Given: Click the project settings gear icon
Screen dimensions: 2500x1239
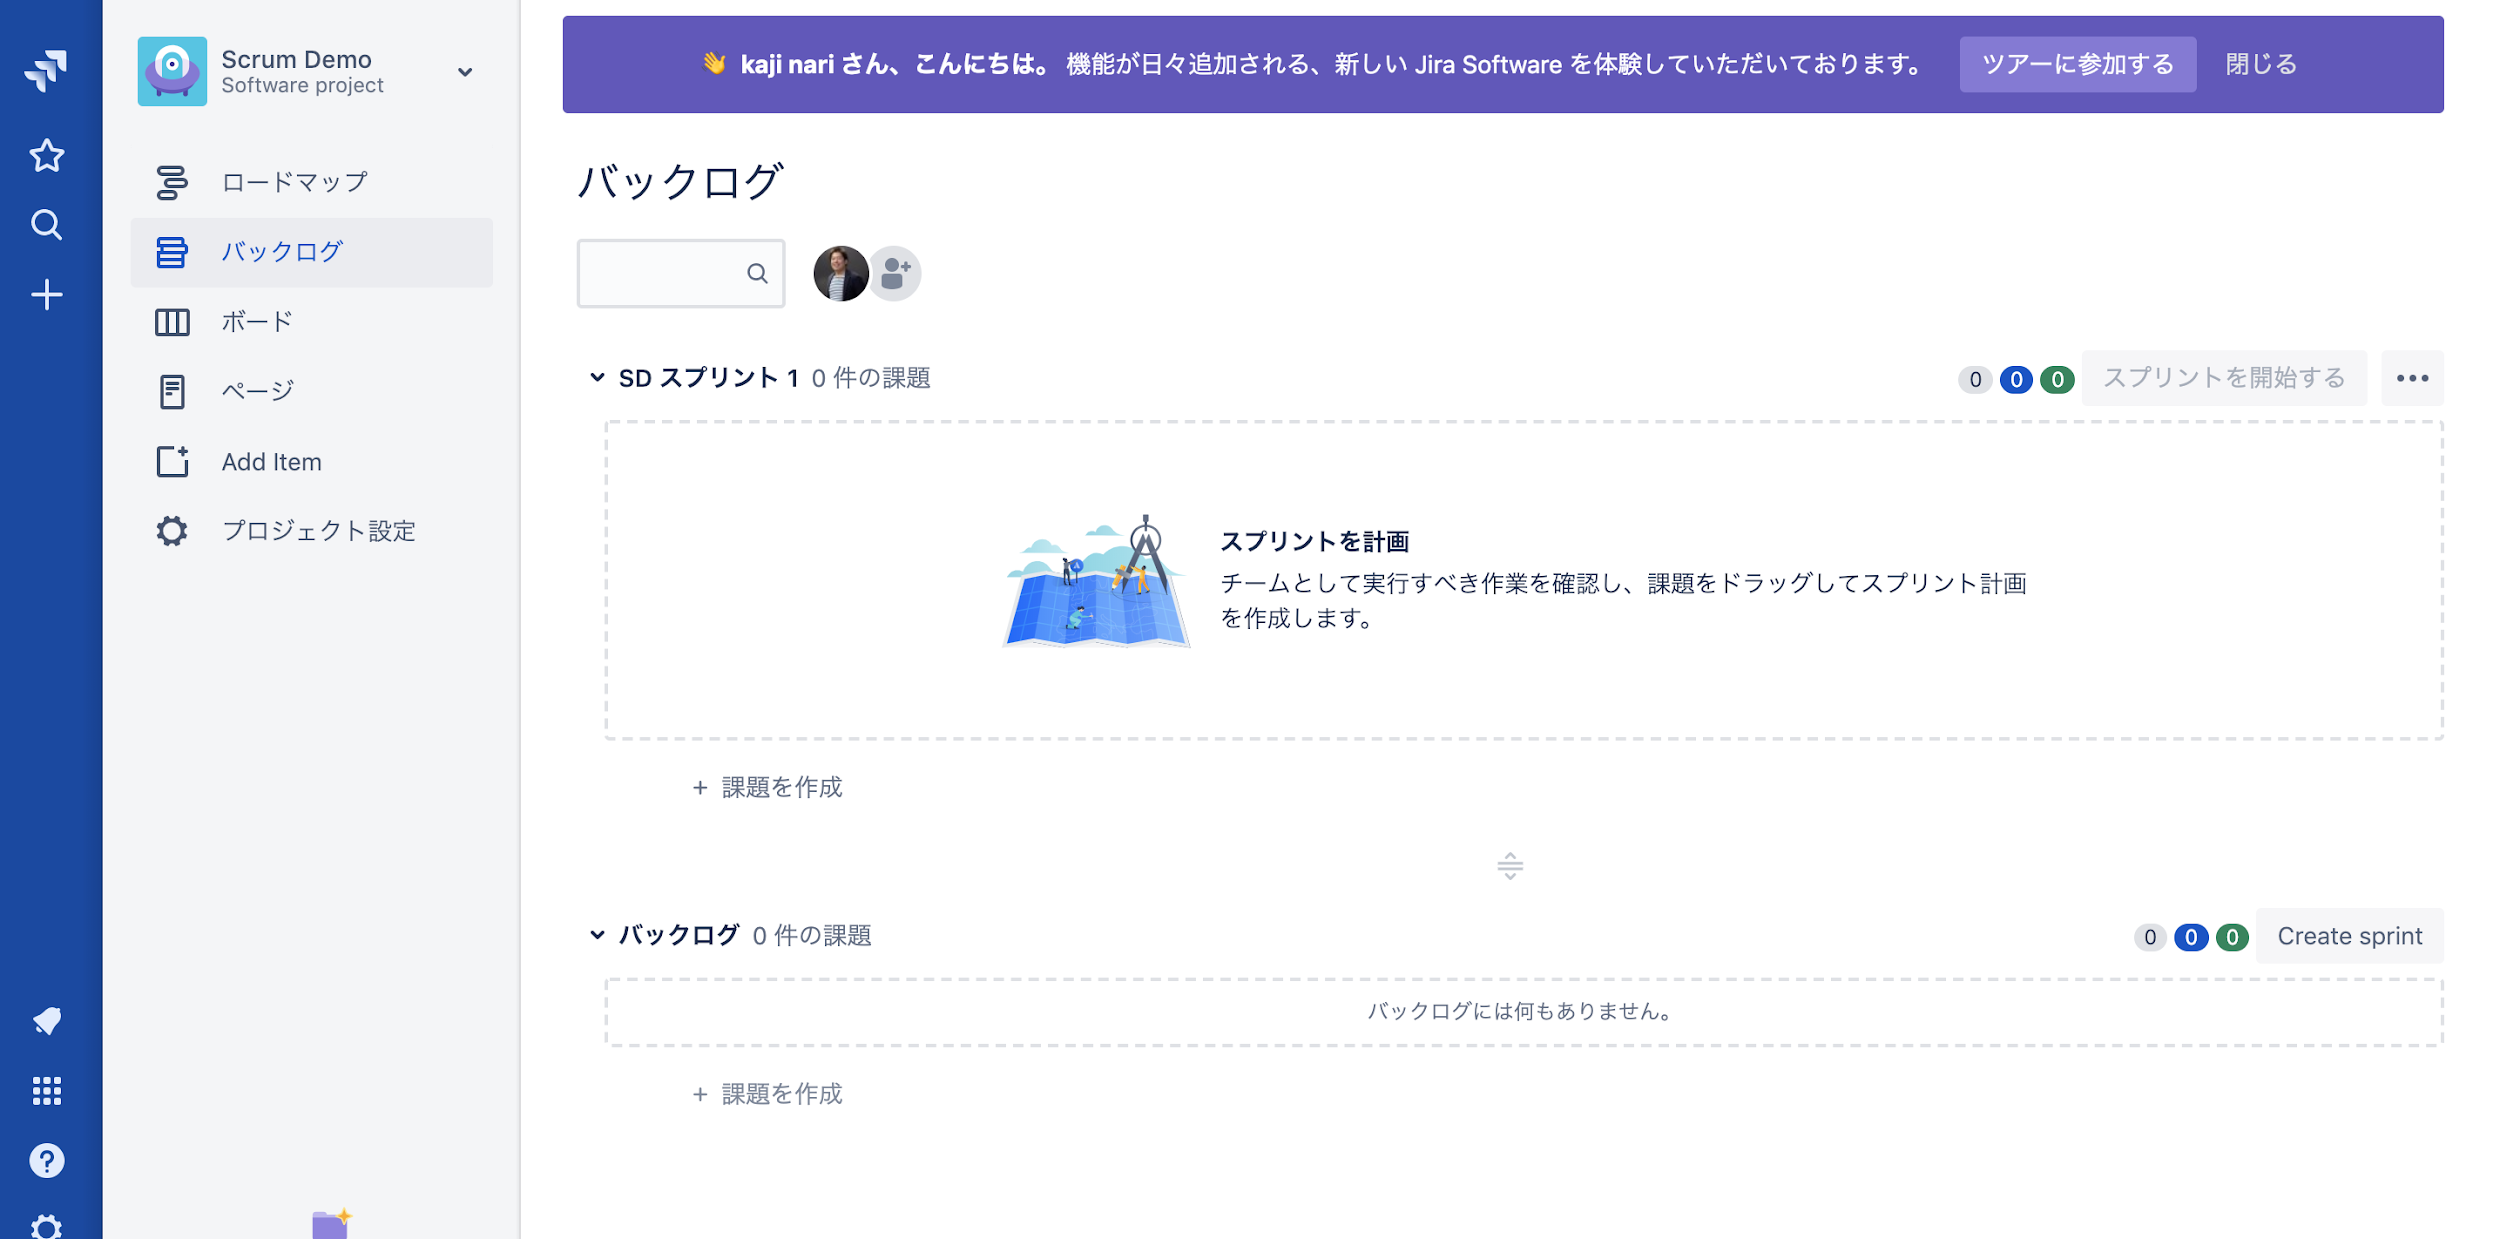Looking at the screenshot, I should tap(172, 531).
